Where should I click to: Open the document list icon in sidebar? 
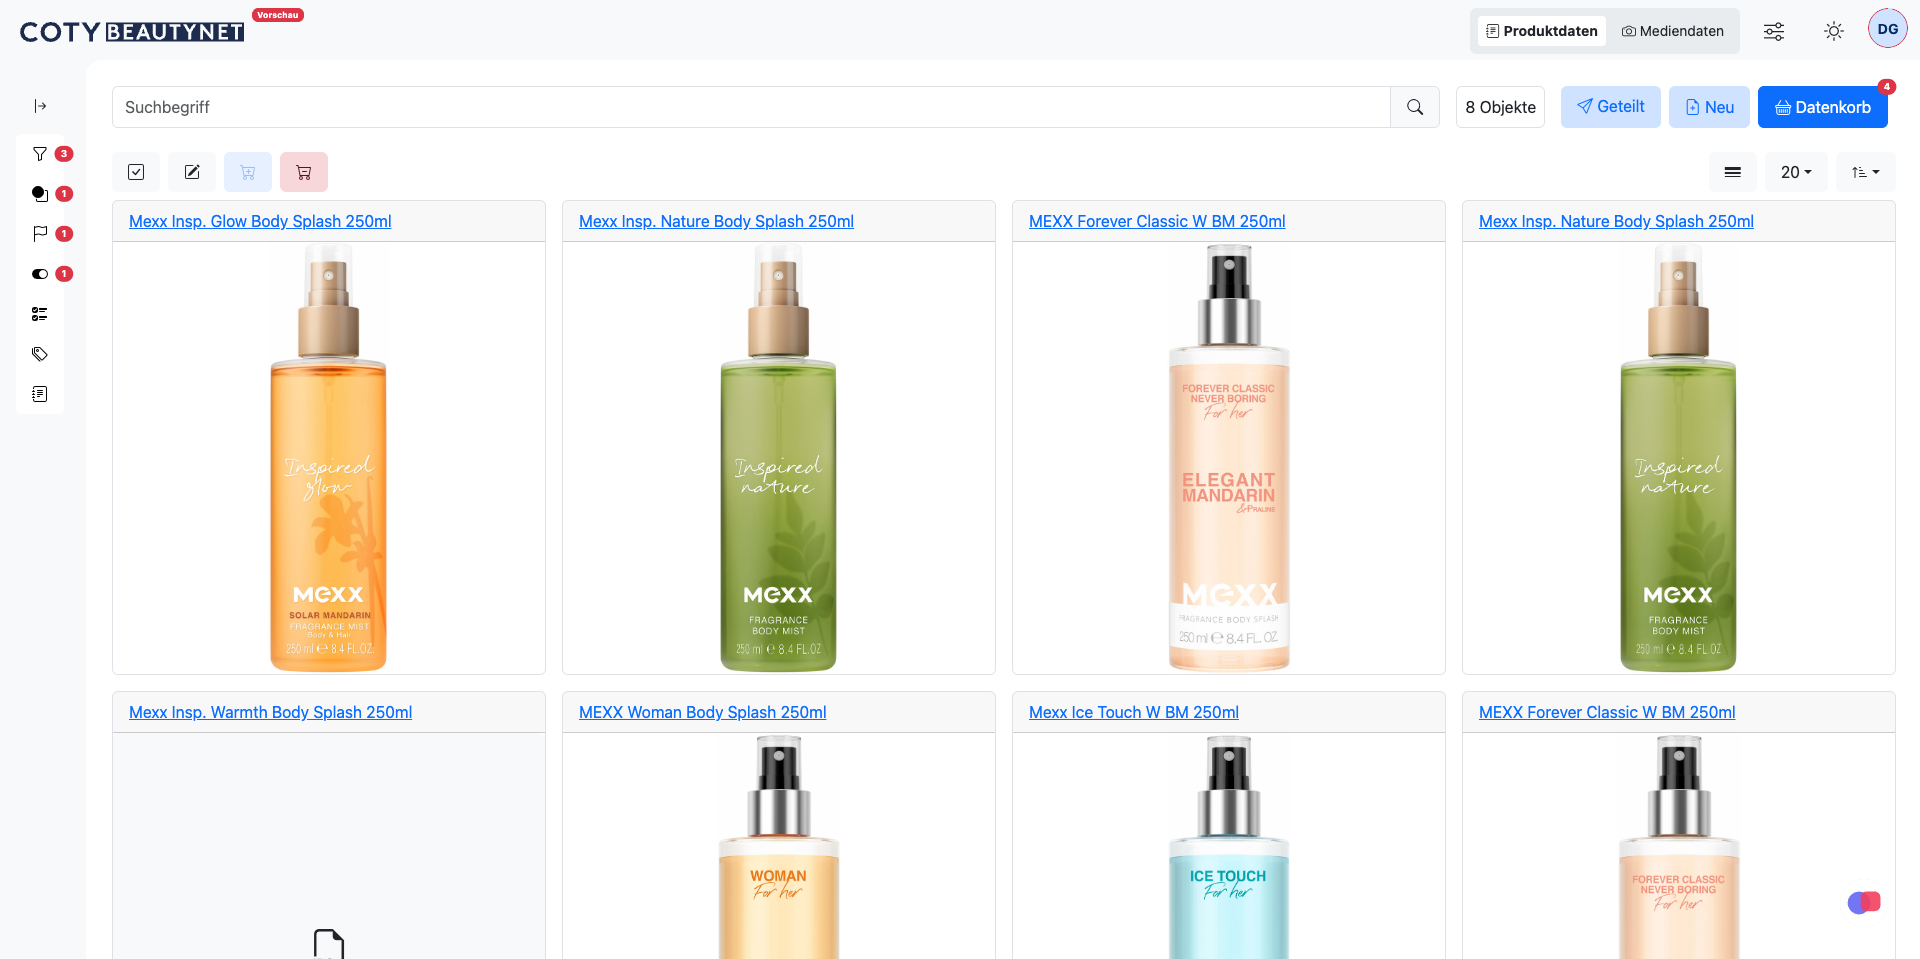[x=40, y=394]
